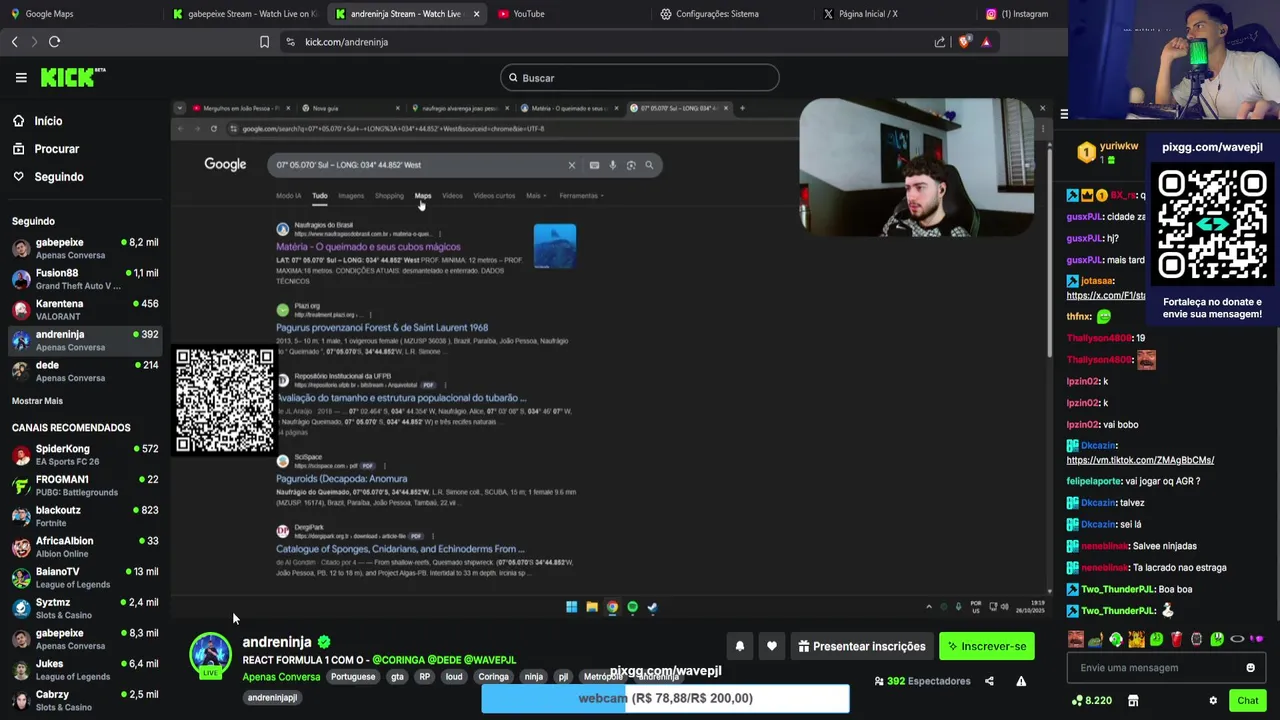Open Syztmz Slots & Casino channel
The image size is (1280, 720).
point(85,609)
